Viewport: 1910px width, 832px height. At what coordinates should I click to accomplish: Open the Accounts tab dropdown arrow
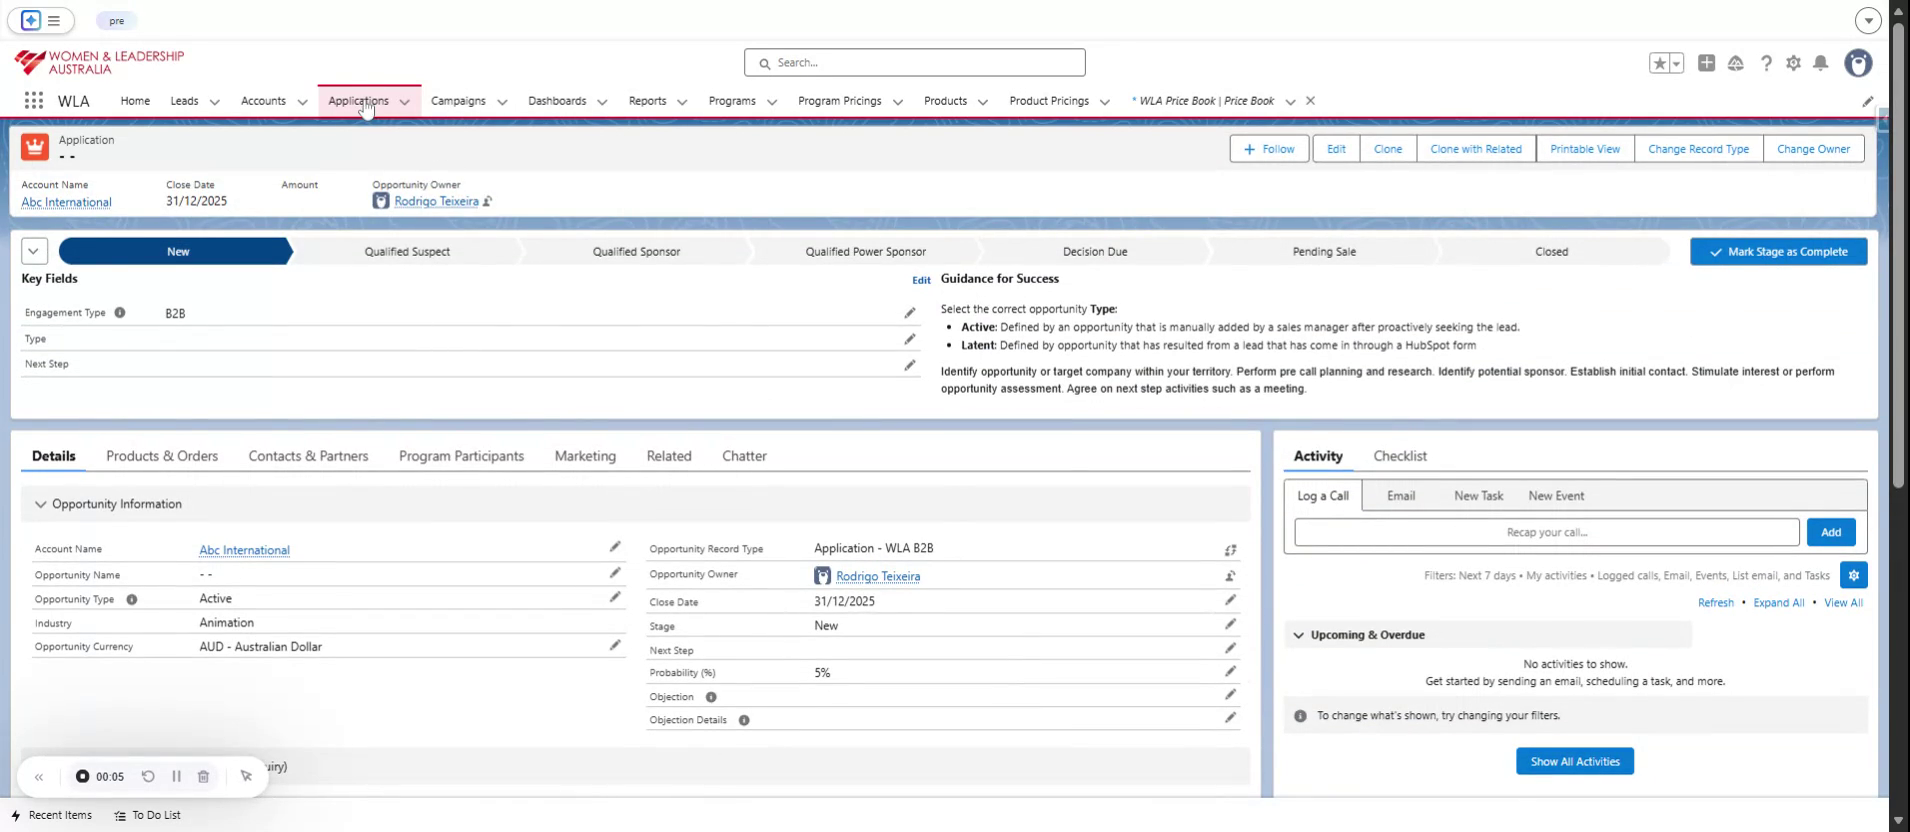(x=302, y=102)
